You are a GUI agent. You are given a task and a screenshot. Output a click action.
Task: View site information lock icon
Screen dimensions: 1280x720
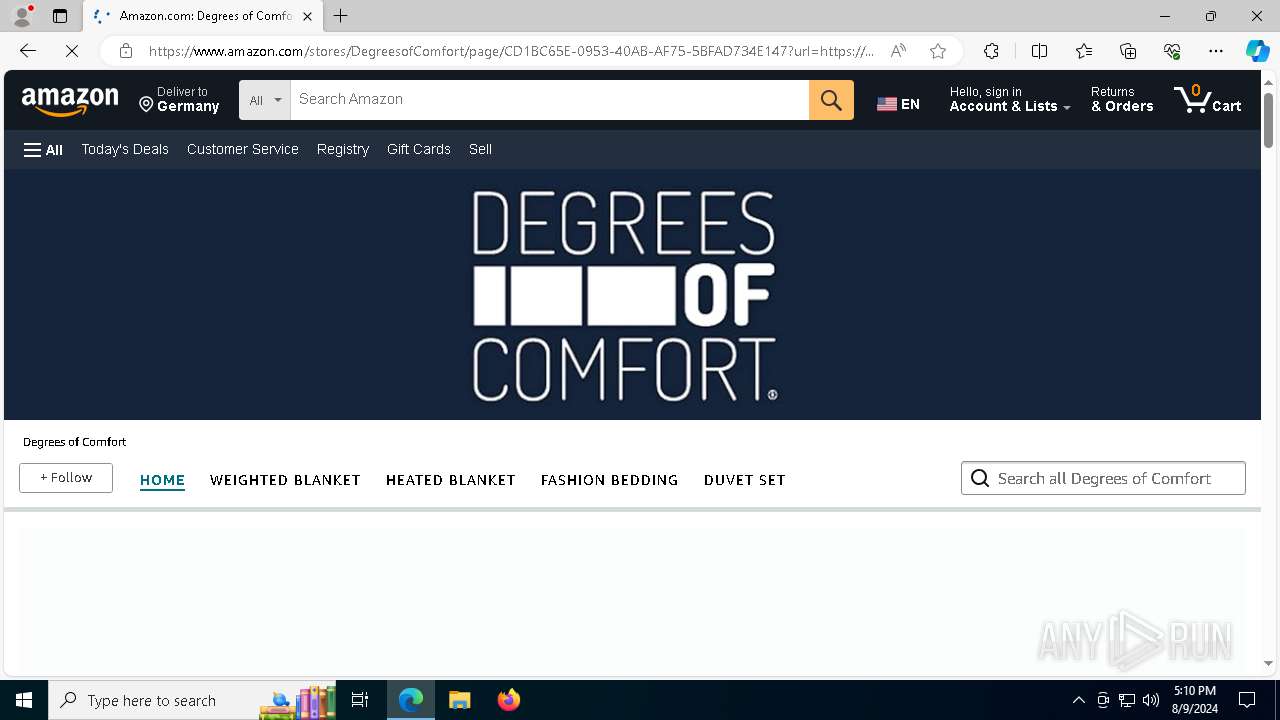(126, 51)
